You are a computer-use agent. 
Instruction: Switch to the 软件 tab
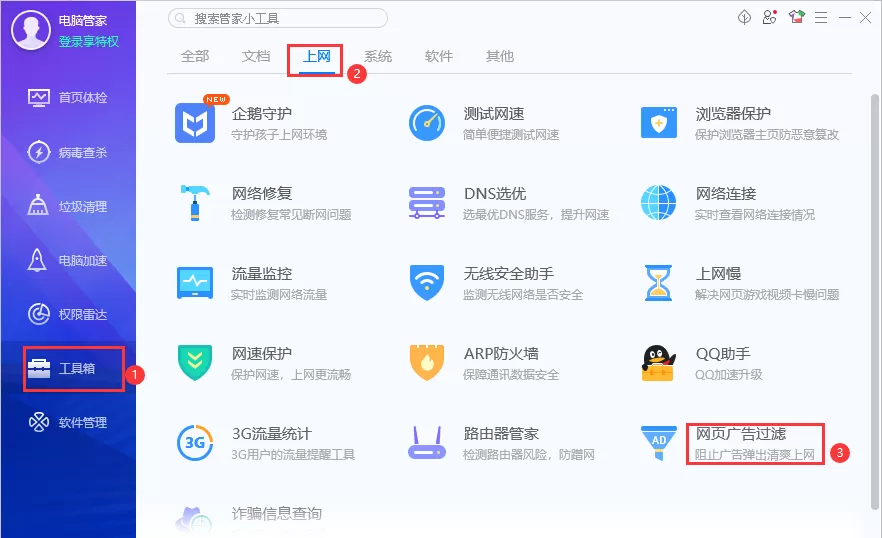439,56
